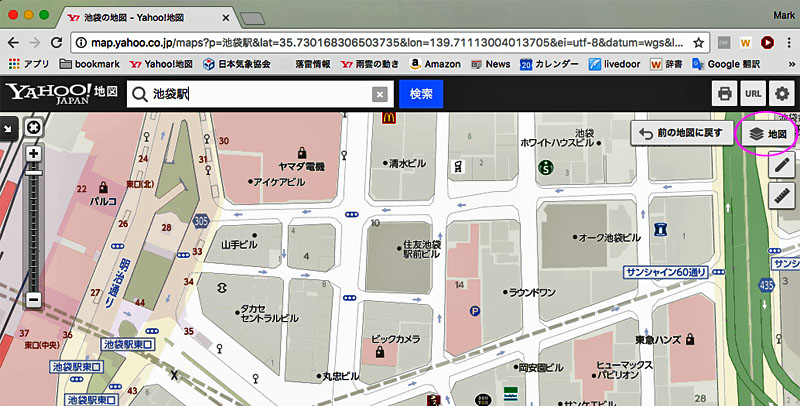Open 日本気象協会 bookmark
Viewport: 800px width, 406px height.
point(236,64)
